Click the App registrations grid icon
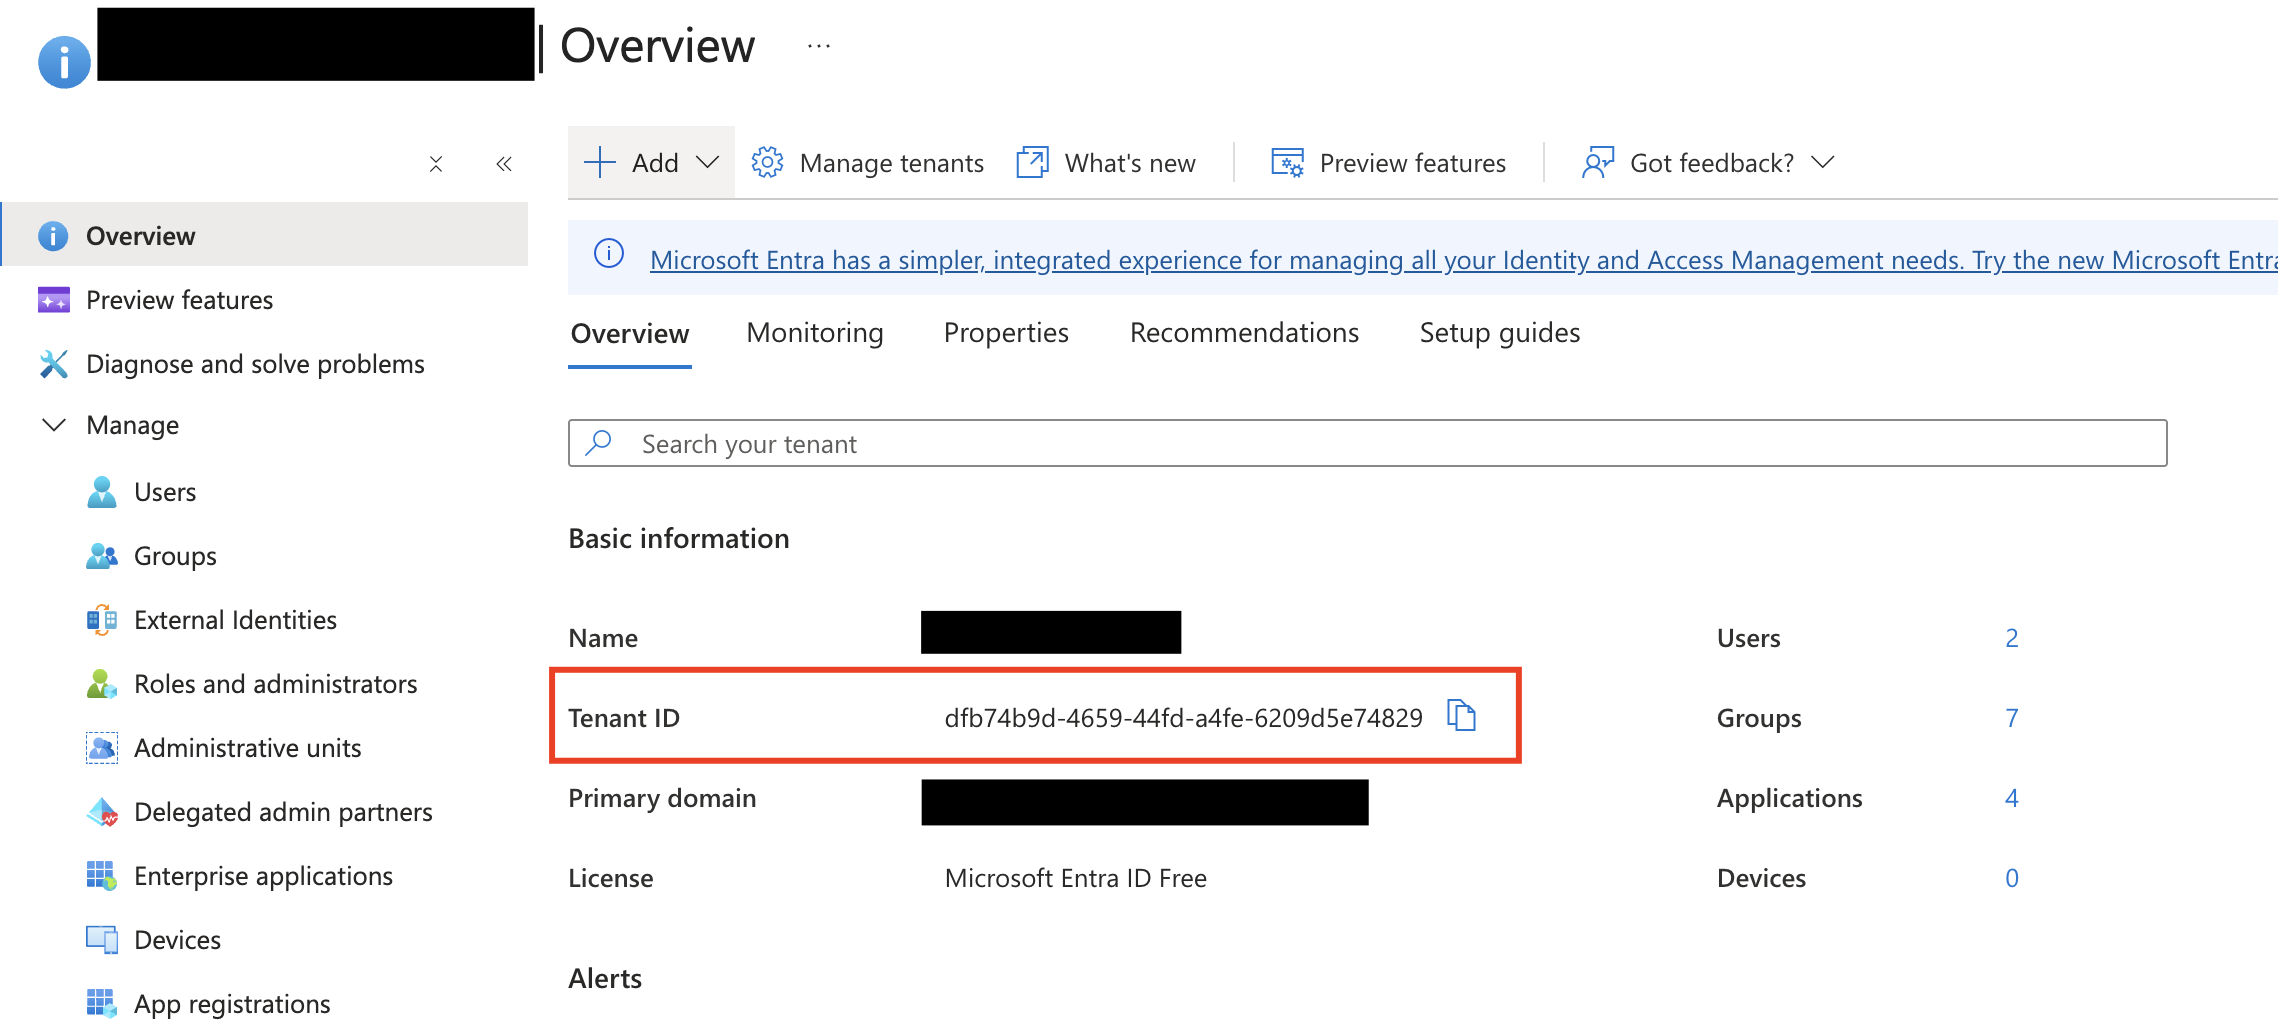Viewport: 2278px width, 1030px height. pyautogui.click(x=101, y=1003)
